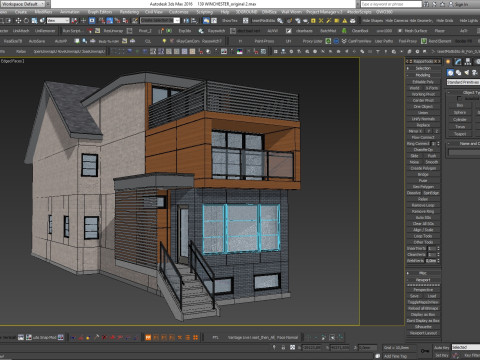480x360 pixels.
Task: Click the Viewport Layout button
Action: tap(423, 333)
